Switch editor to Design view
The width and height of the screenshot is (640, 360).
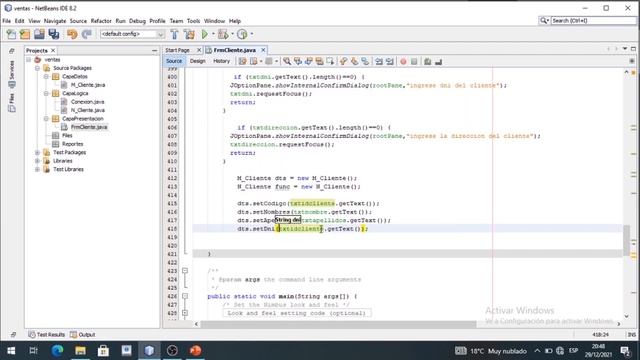pyautogui.click(x=198, y=61)
